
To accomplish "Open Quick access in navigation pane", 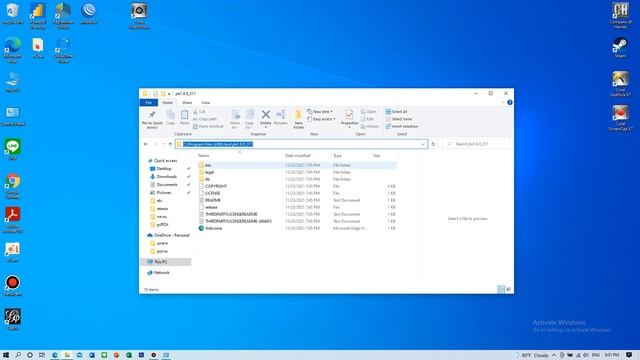I will [165, 161].
